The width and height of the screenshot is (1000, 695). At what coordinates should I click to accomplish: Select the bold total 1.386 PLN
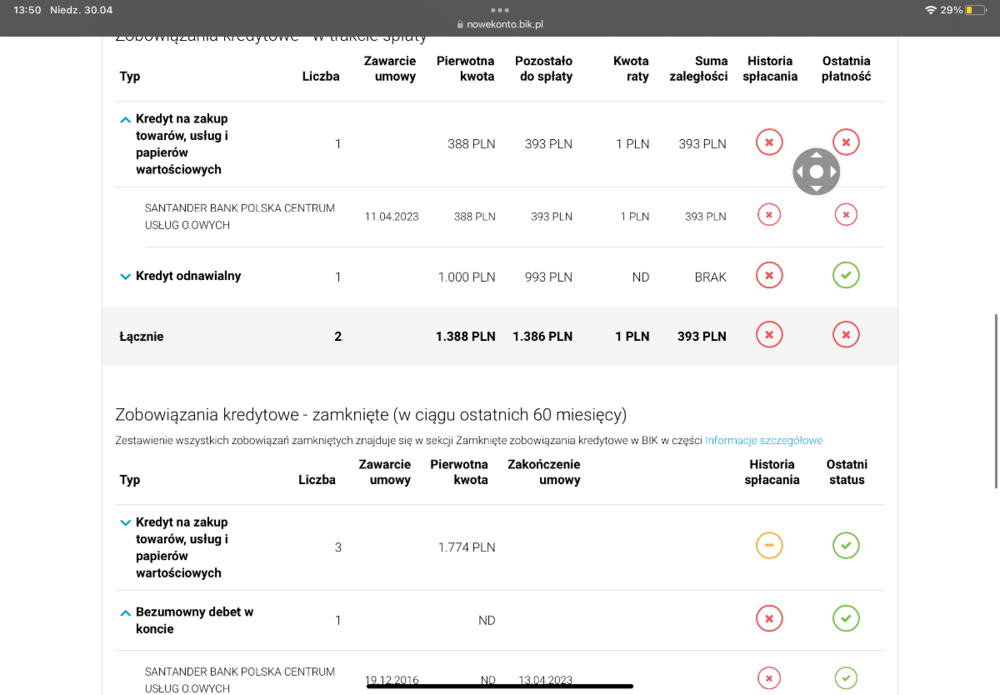click(543, 337)
